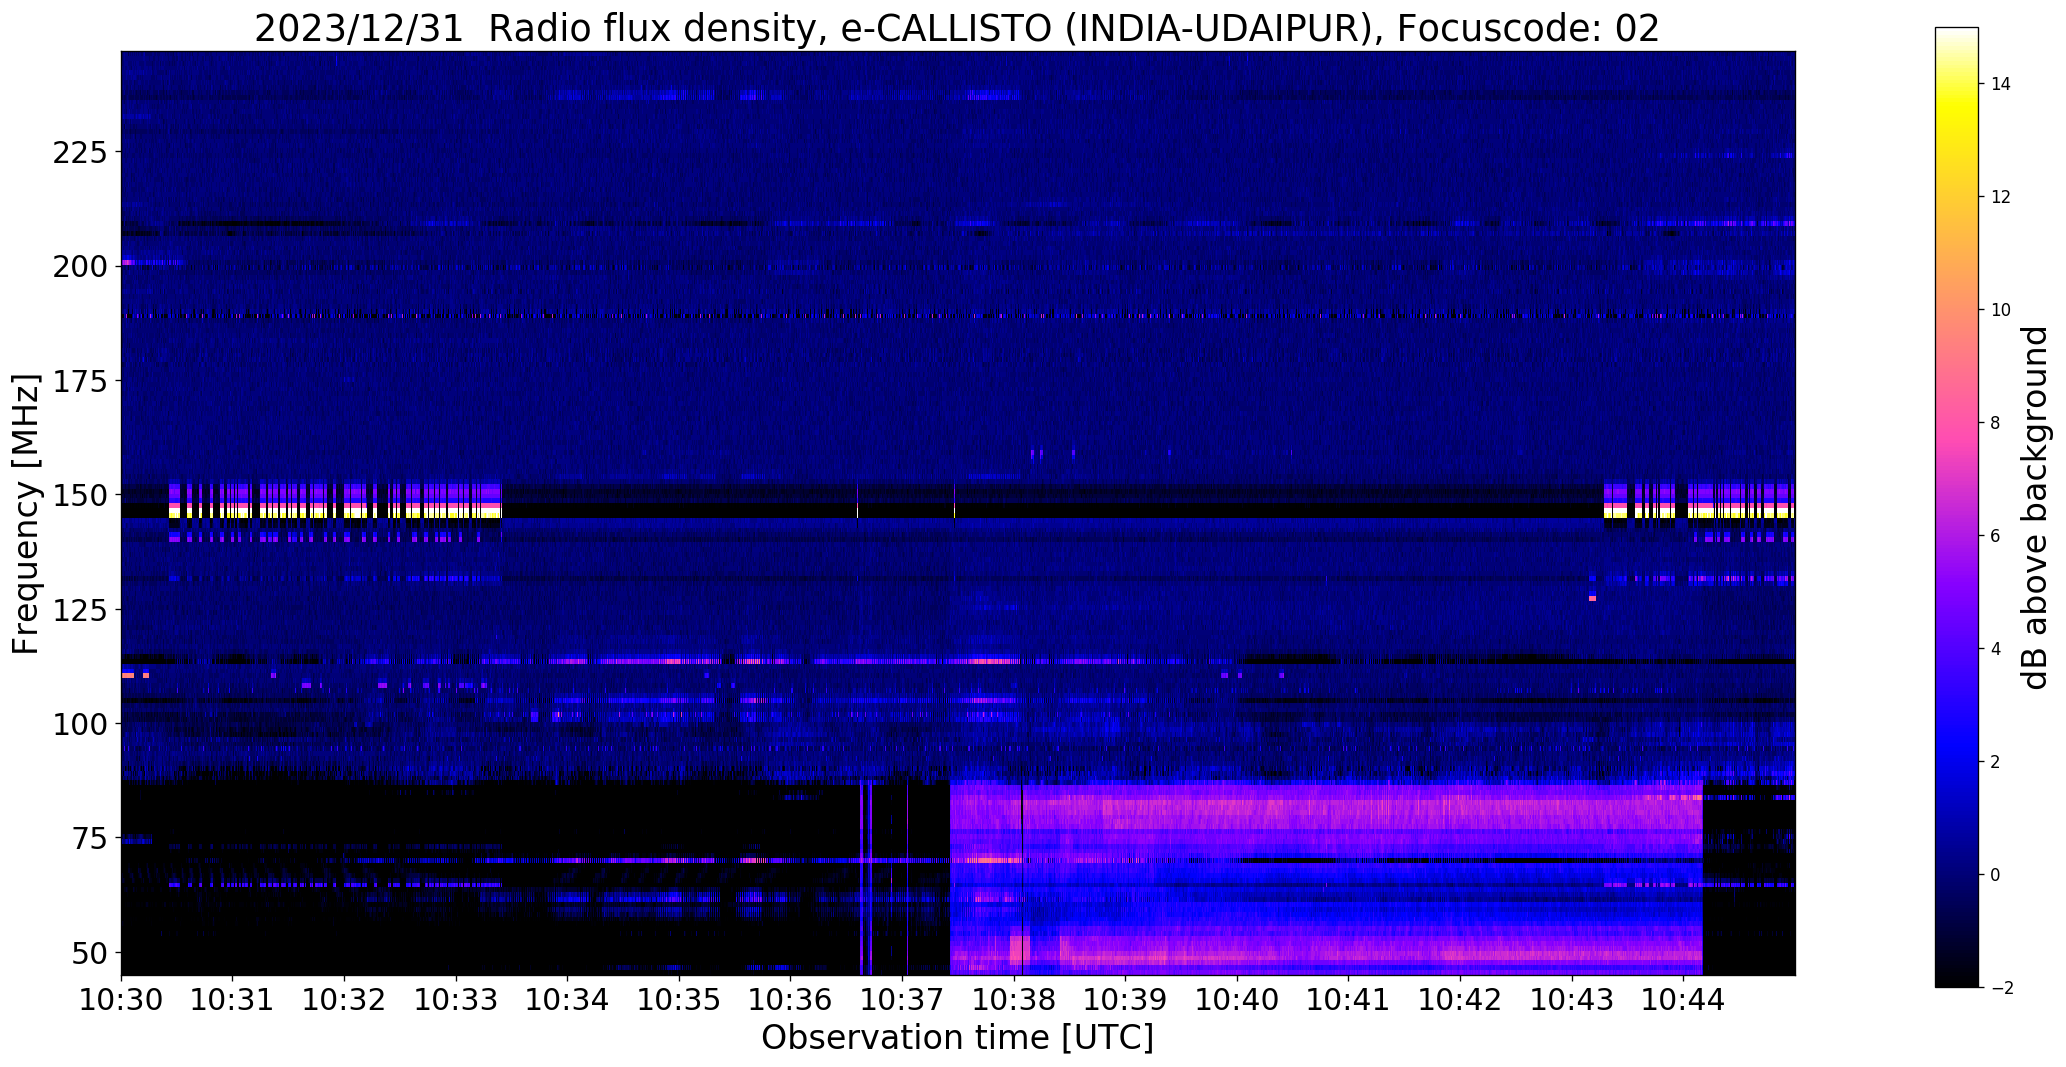Click the colorbar tick value 2
2066x1067 pixels.
click(x=1996, y=762)
